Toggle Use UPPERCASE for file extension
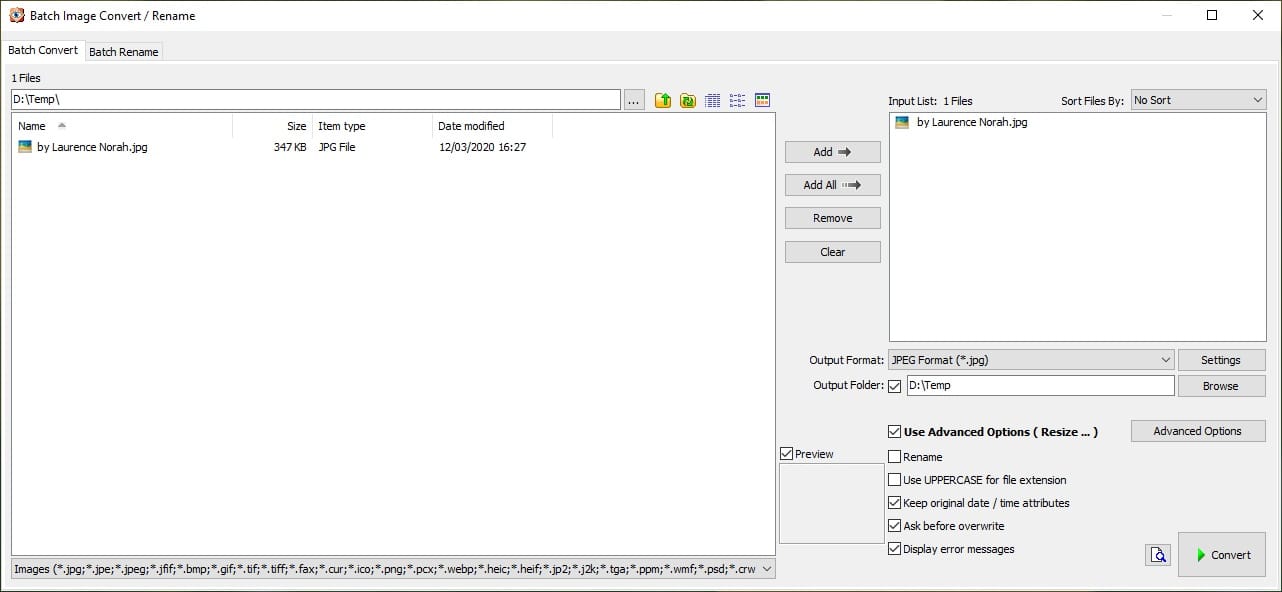 894,480
